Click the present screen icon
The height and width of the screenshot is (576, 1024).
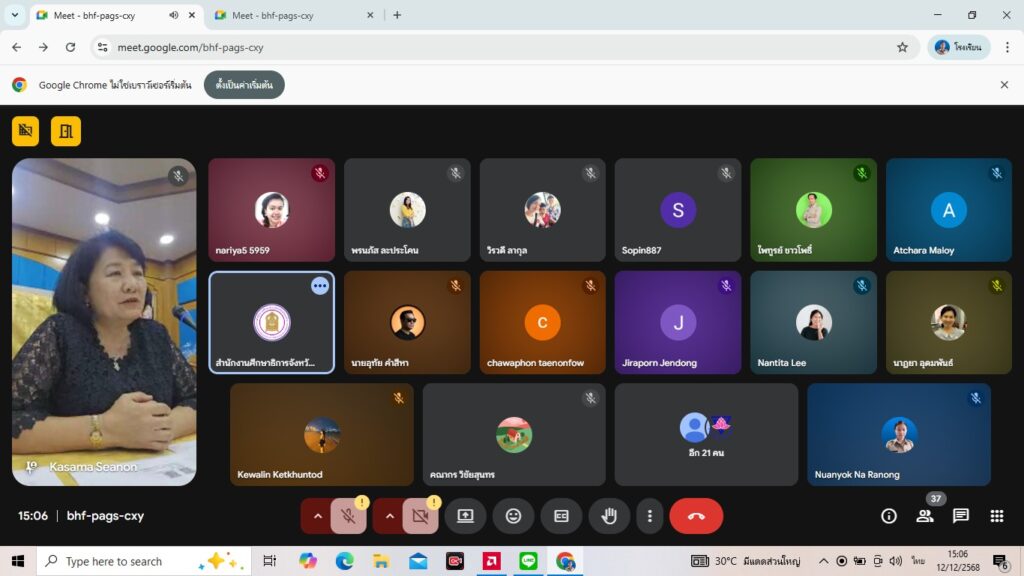[465, 516]
